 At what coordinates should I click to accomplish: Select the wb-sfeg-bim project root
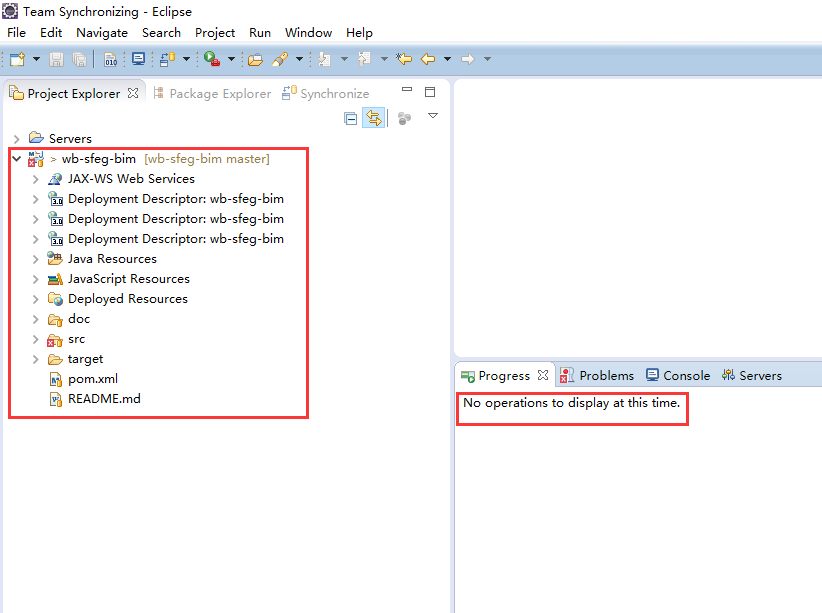pyautogui.click(x=149, y=158)
